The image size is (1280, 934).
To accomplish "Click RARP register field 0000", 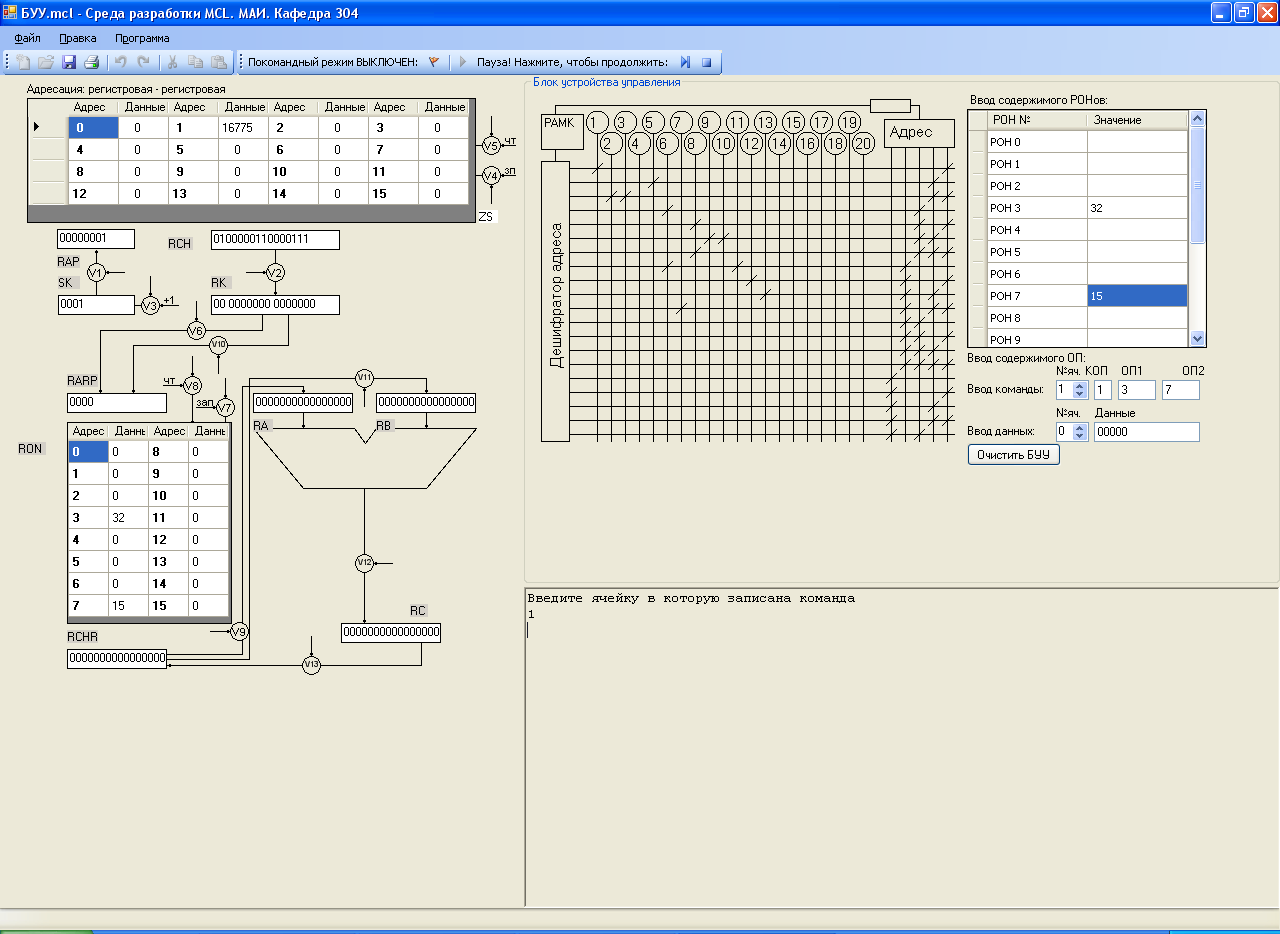I will click(117, 403).
